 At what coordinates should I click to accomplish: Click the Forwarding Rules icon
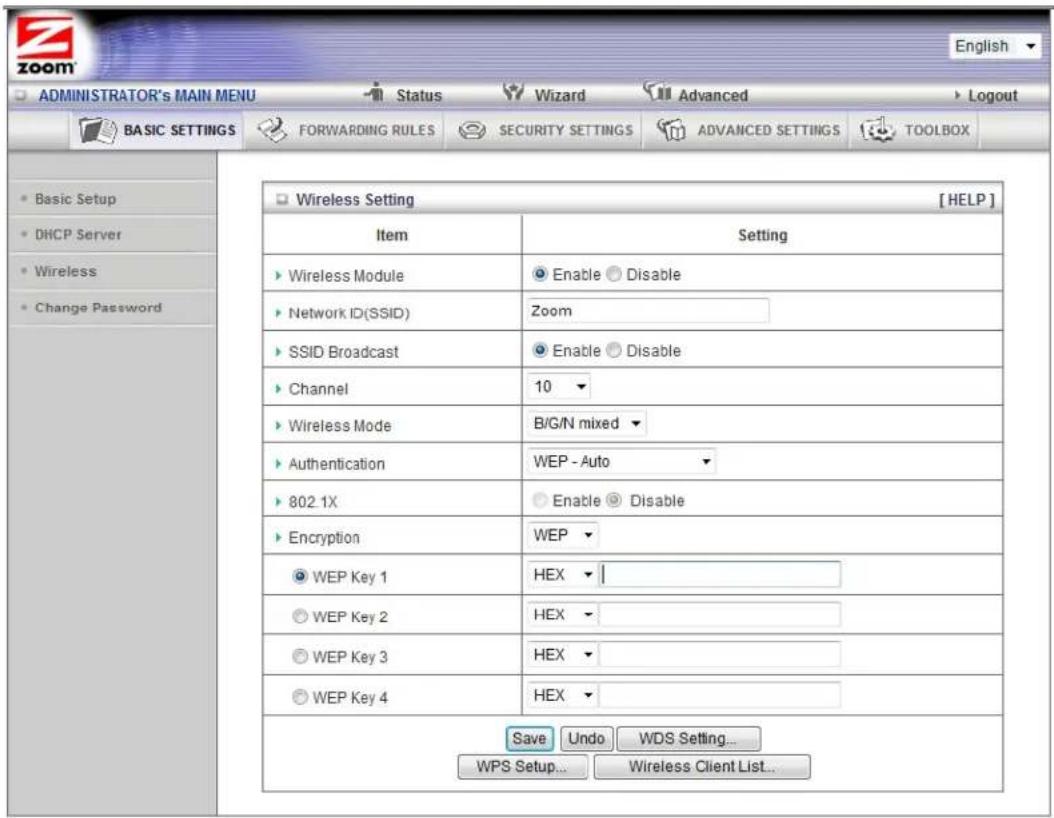pyautogui.click(x=272, y=130)
